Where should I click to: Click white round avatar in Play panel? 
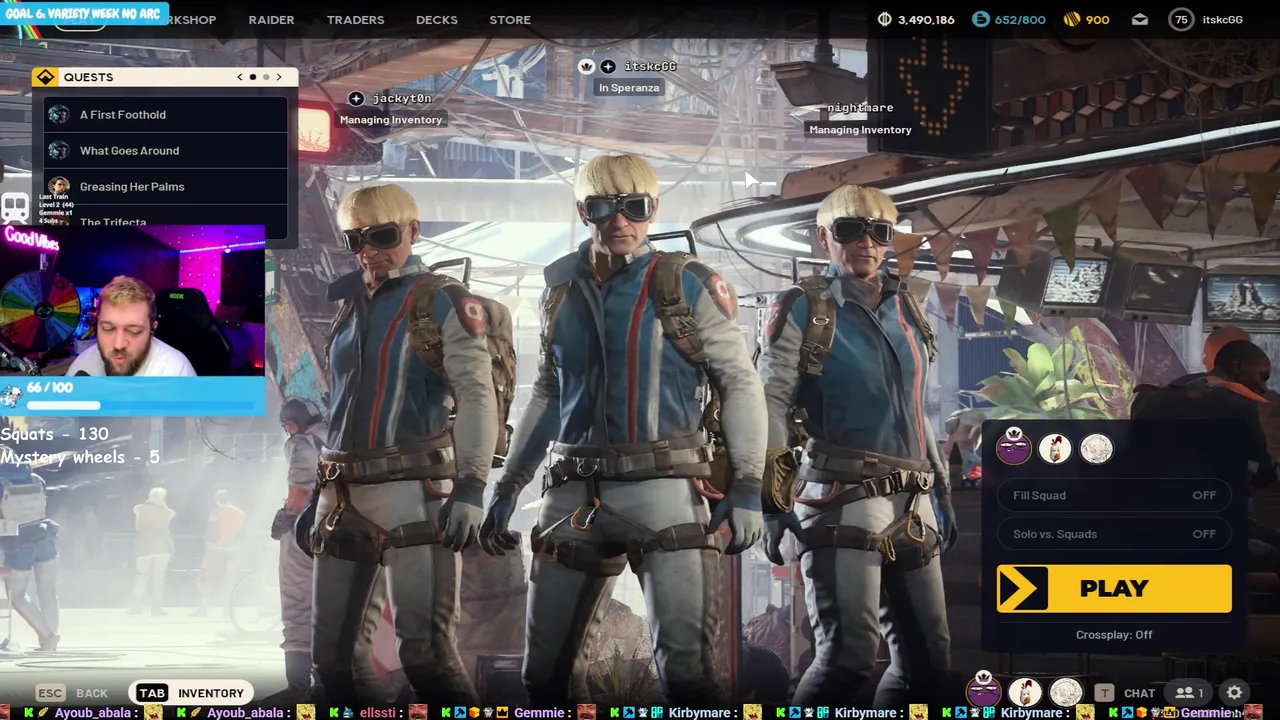[x=1096, y=449]
